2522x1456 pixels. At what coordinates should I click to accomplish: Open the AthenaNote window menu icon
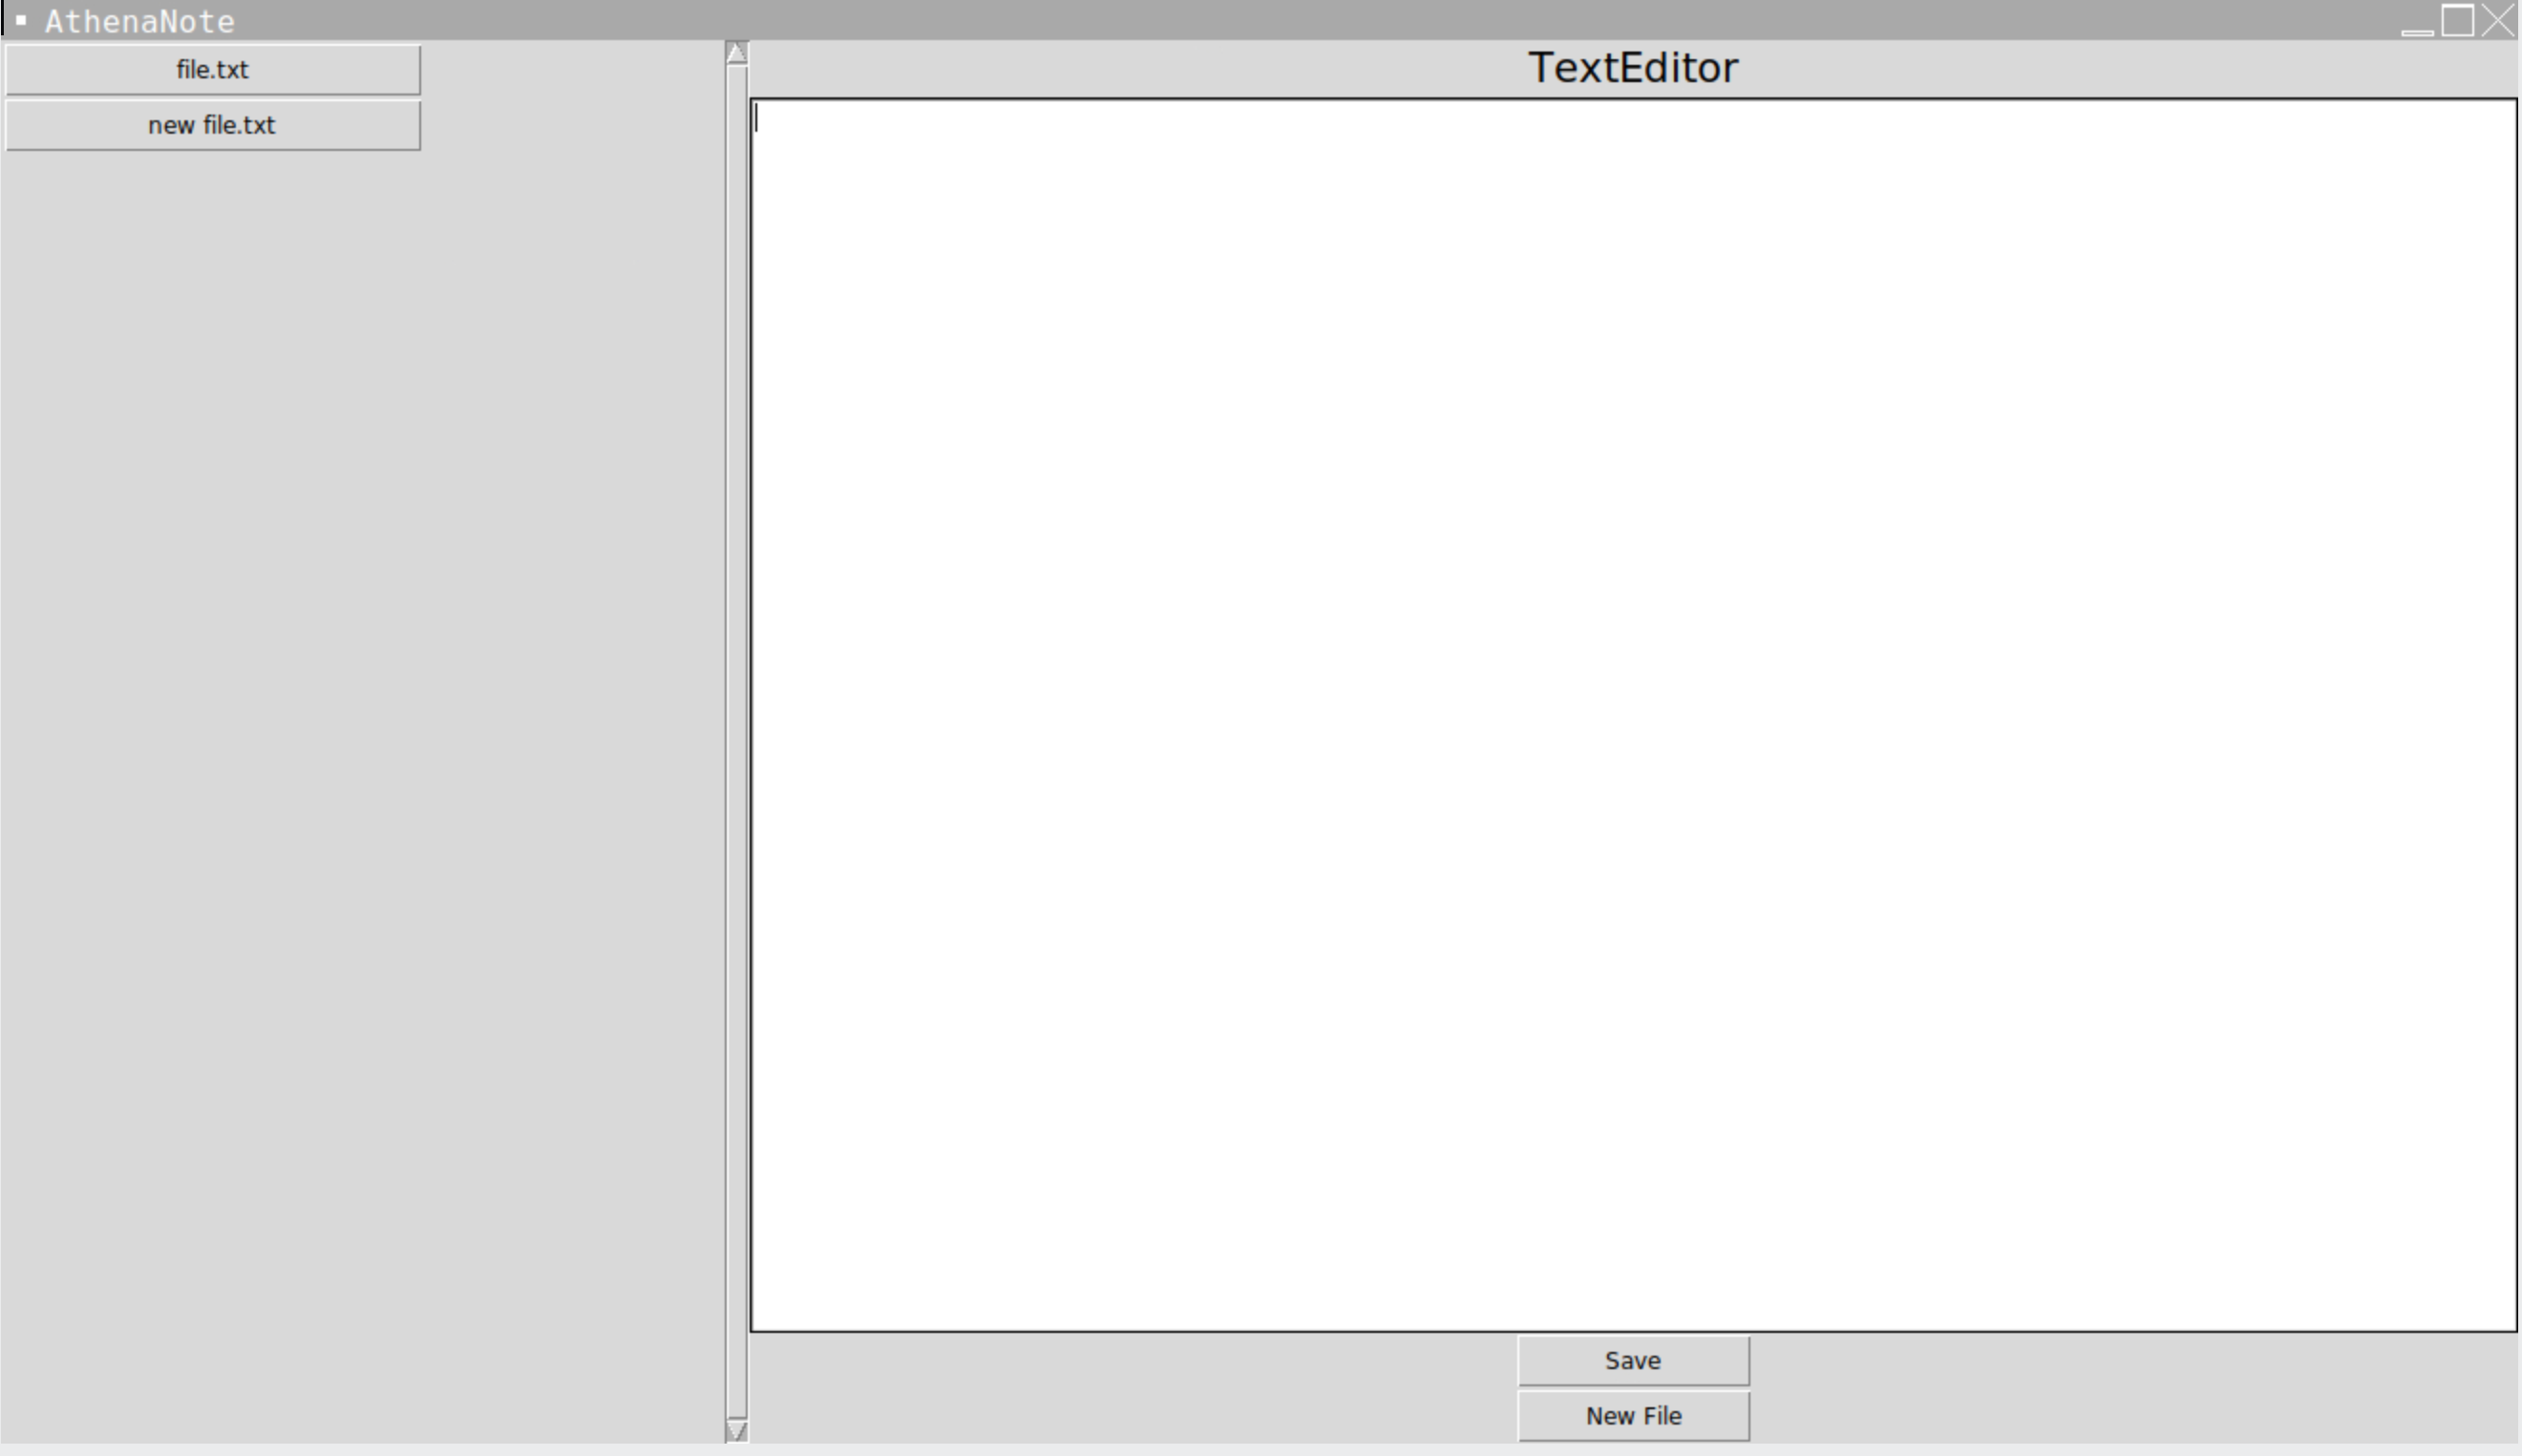click(x=21, y=20)
